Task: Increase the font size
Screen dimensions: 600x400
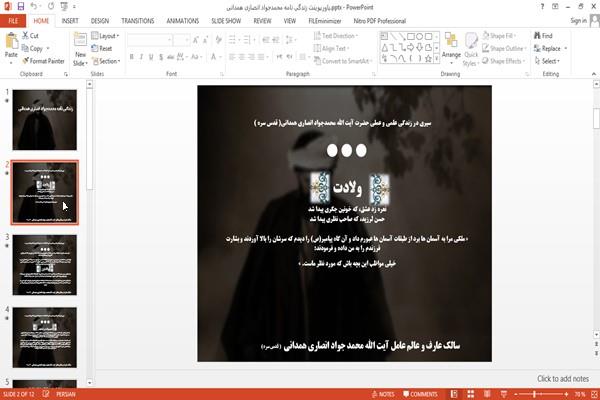Action: point(196,39)
